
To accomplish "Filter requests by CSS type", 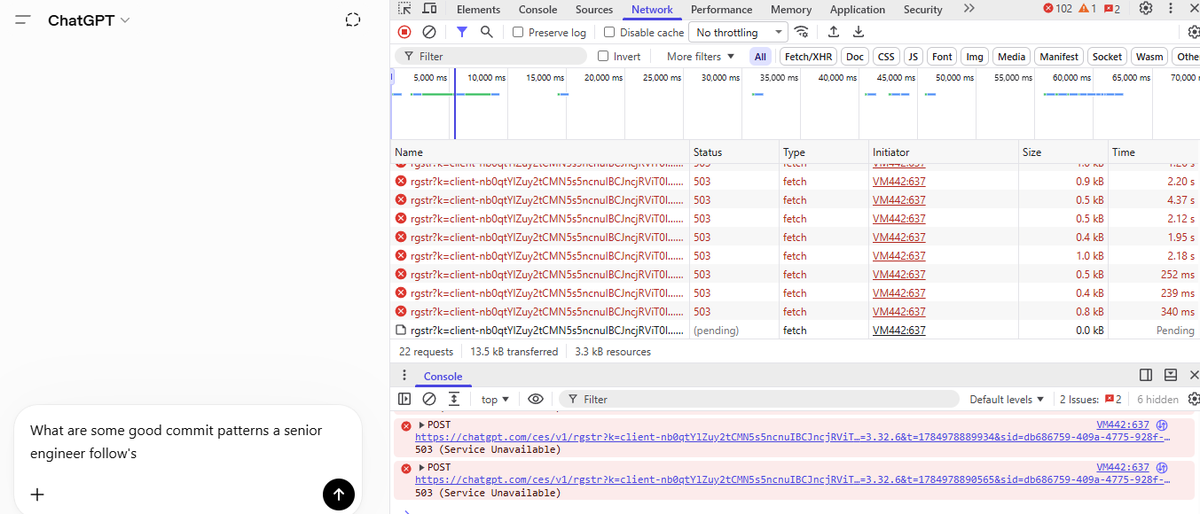I will click(886, 56).
